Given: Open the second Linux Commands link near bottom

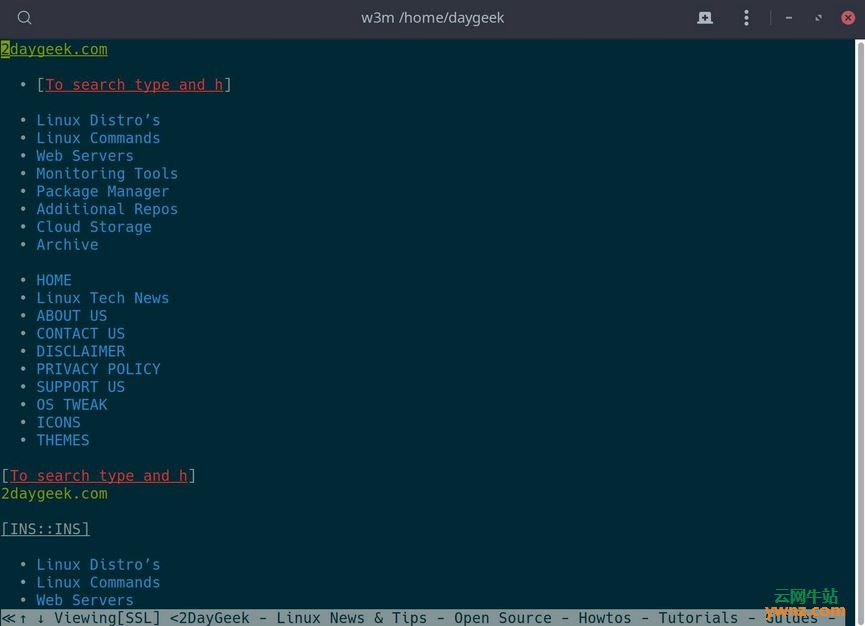Looking at the screenshot, I should 98,582.
